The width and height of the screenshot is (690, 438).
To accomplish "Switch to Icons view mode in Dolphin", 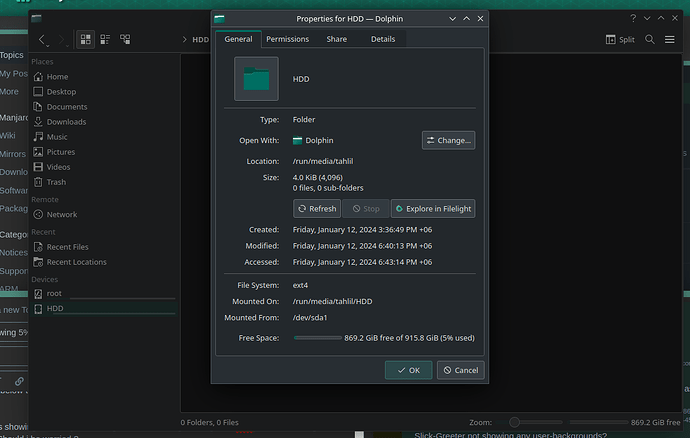I will tap(85, 40).
